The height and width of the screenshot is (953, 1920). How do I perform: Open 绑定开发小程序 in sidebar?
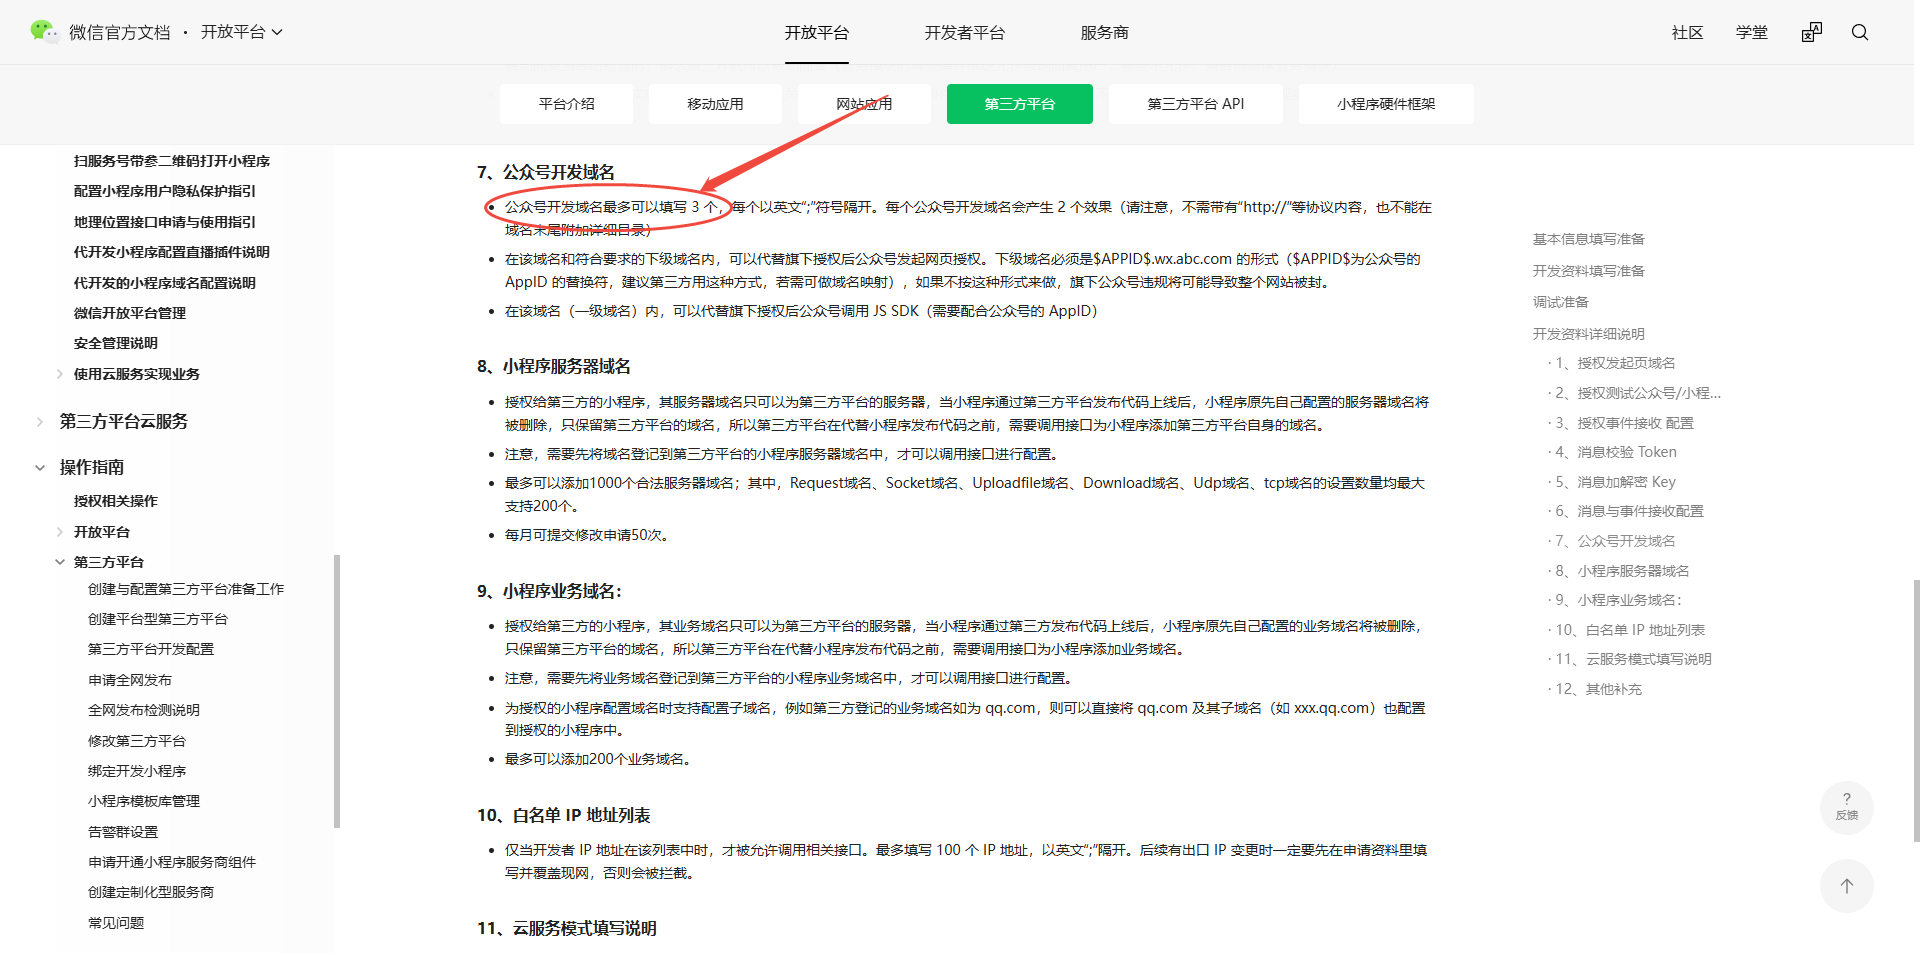(137, 771)
